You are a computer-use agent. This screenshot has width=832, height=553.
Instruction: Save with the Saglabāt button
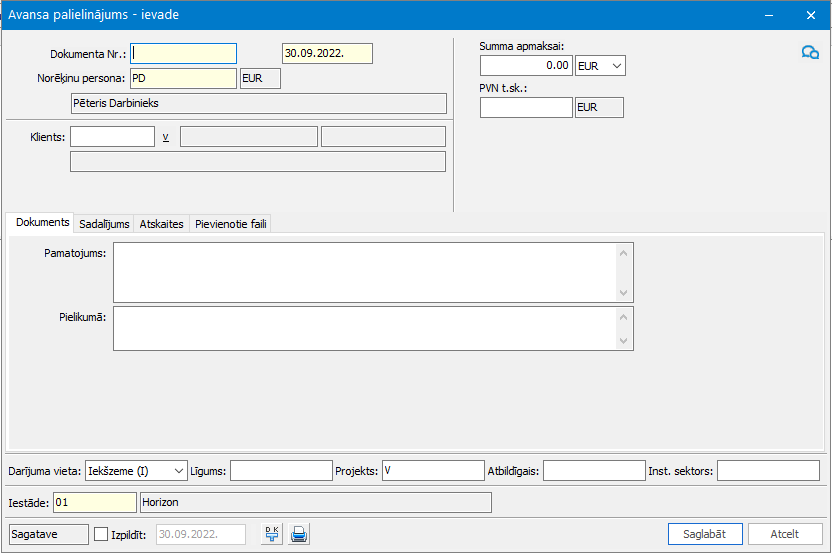[705, 534]
